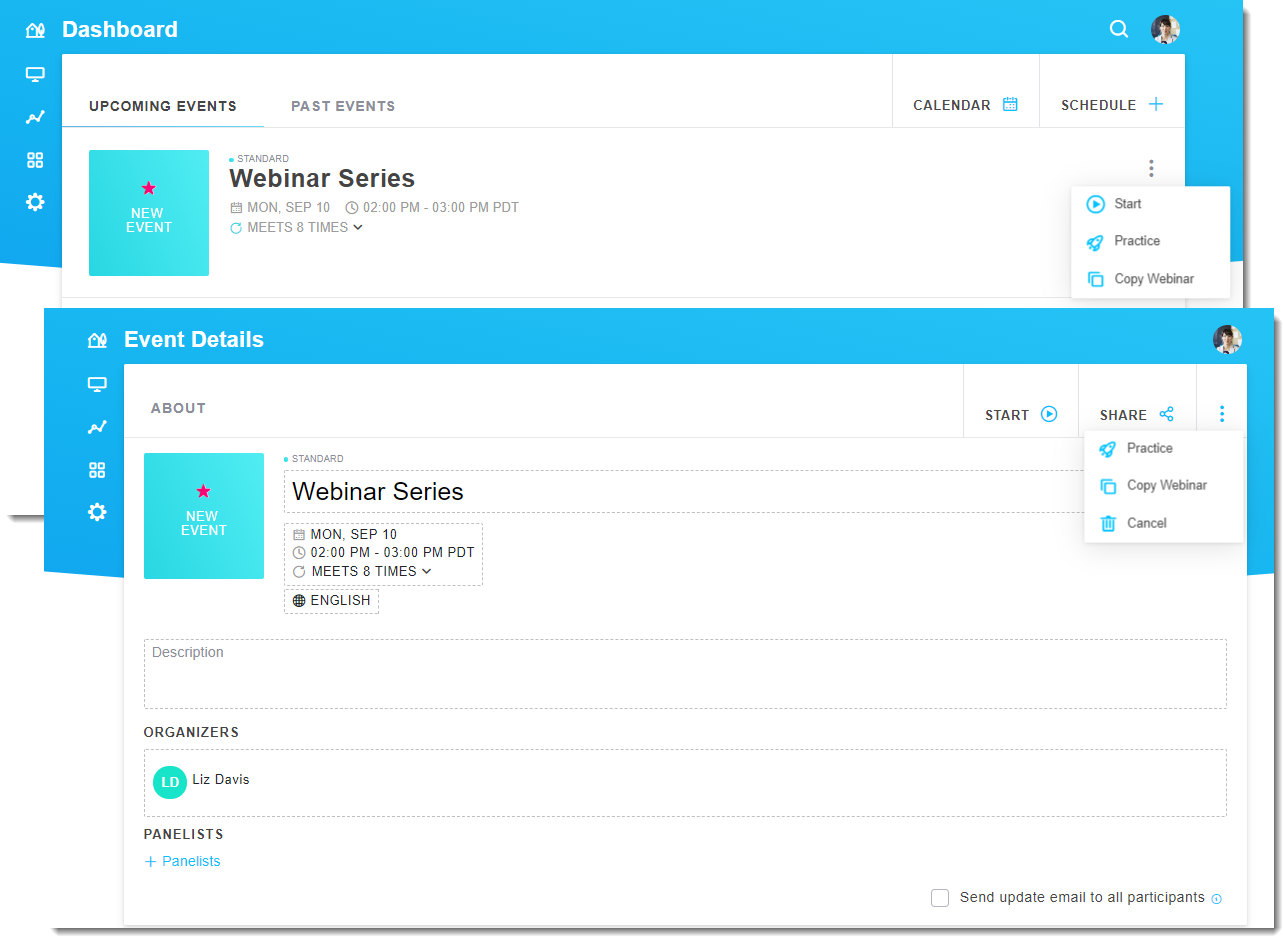
Task: Click the apps grid icon in Event Details sidebar
Action: 97,470
